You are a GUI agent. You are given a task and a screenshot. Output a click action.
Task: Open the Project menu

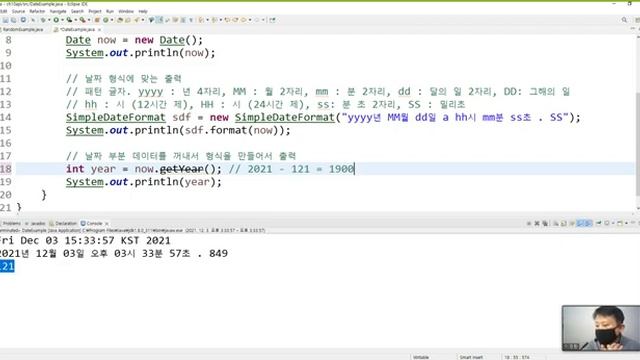tap(95, 11)
